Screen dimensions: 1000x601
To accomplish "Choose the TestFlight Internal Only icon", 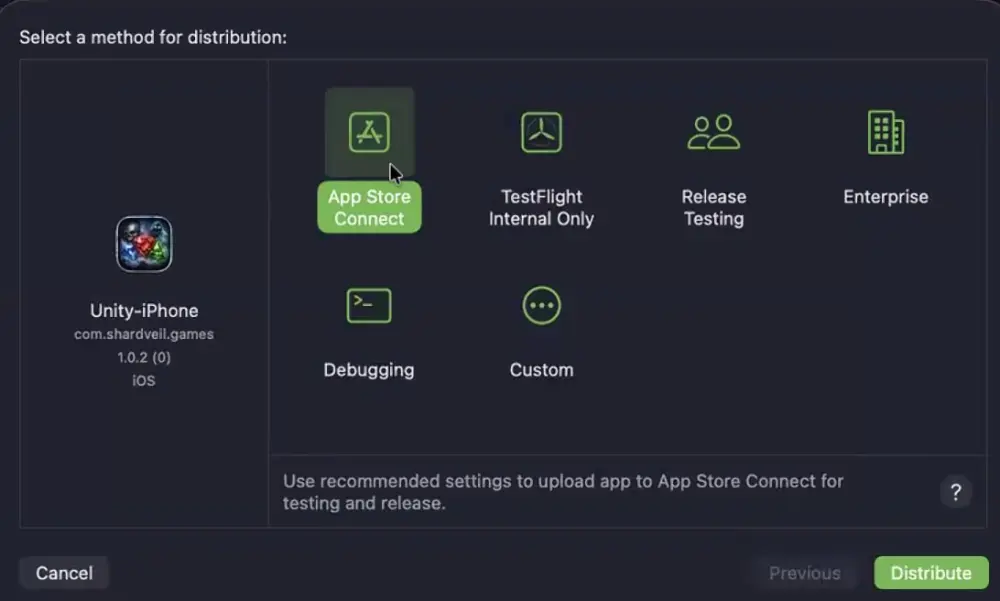I will 541,132.
